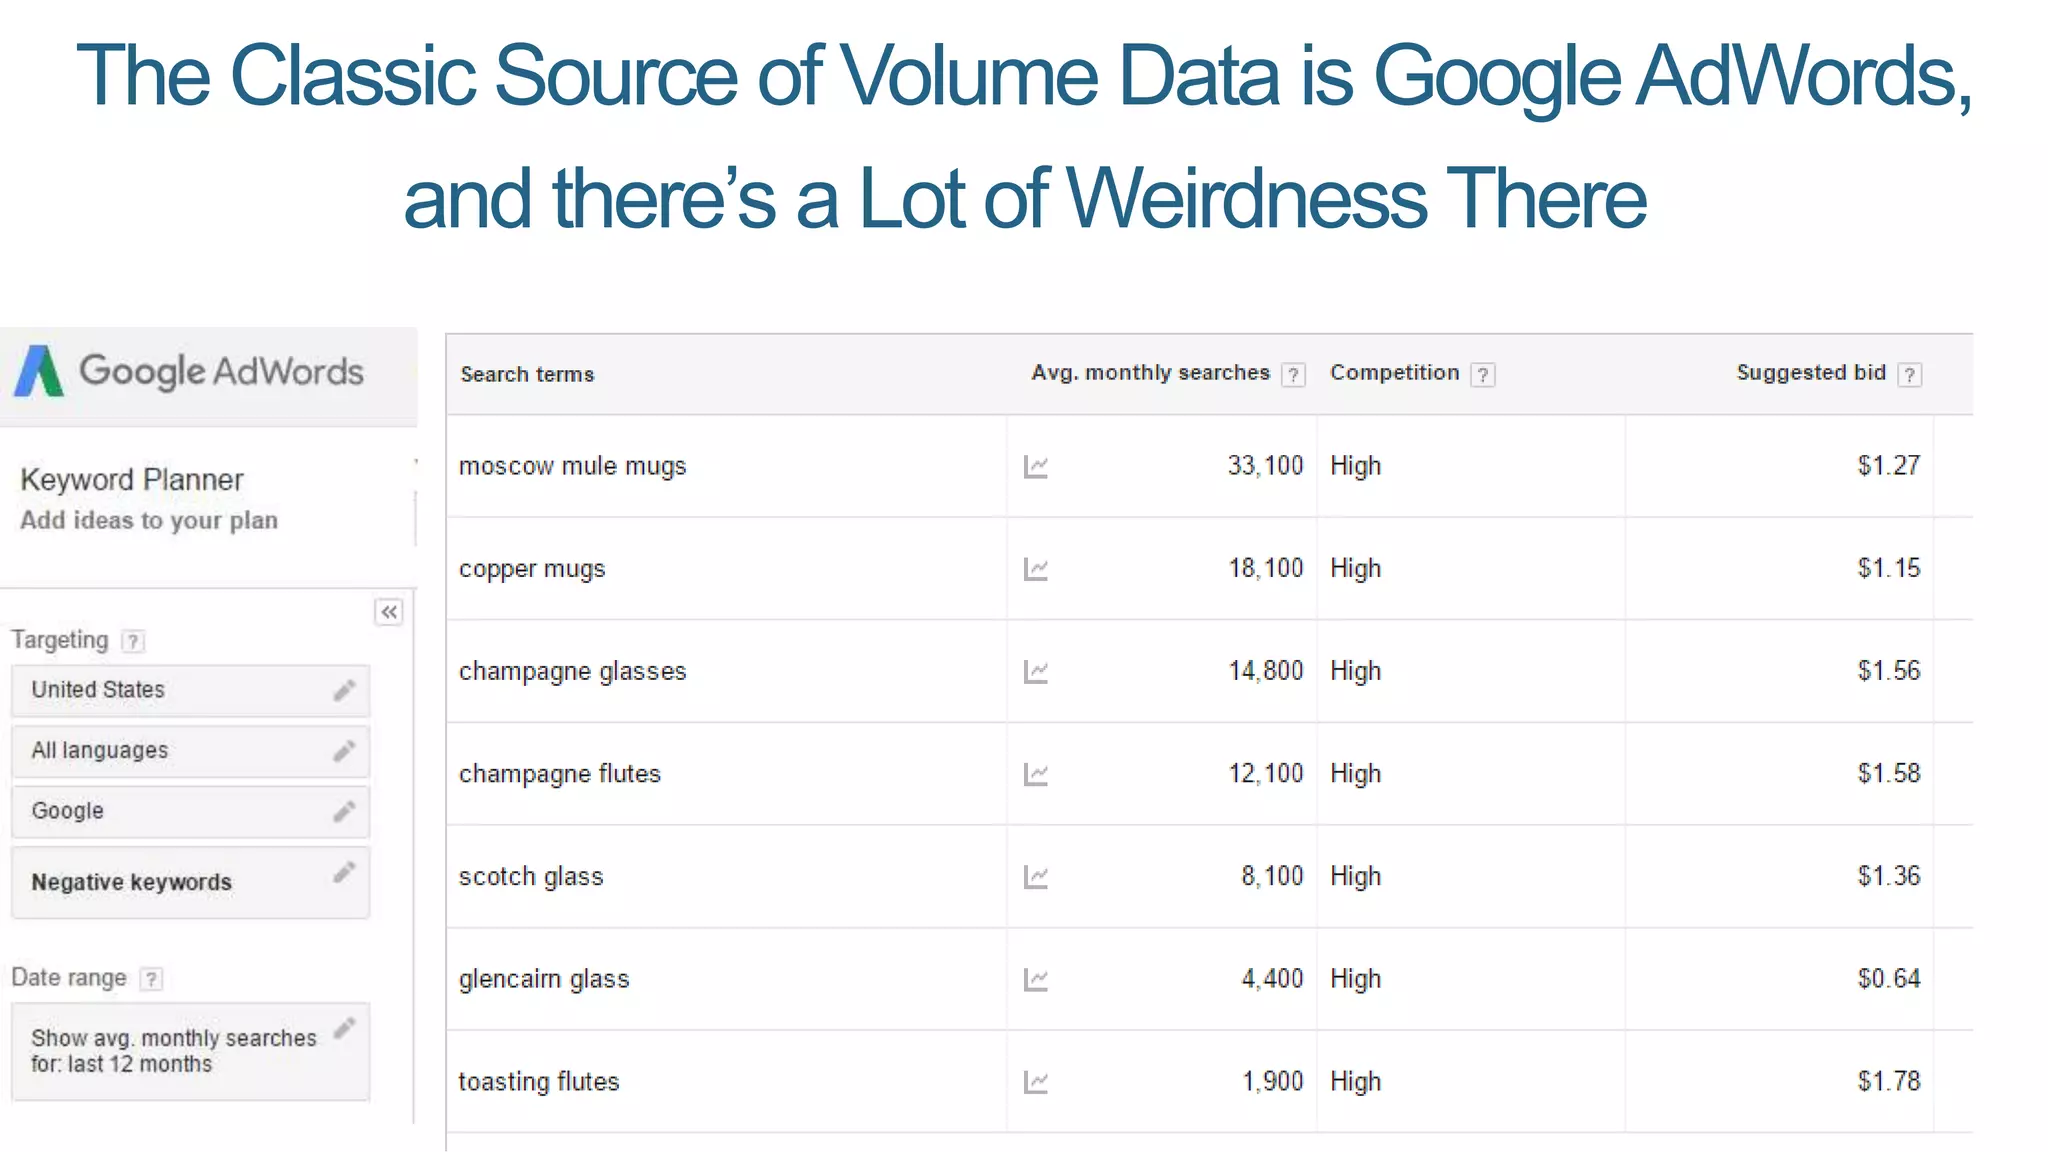The image size is (2048, 1152).
Task: Collapse the sidebar with the double-chevron button
Action: [x=389, y=612]
